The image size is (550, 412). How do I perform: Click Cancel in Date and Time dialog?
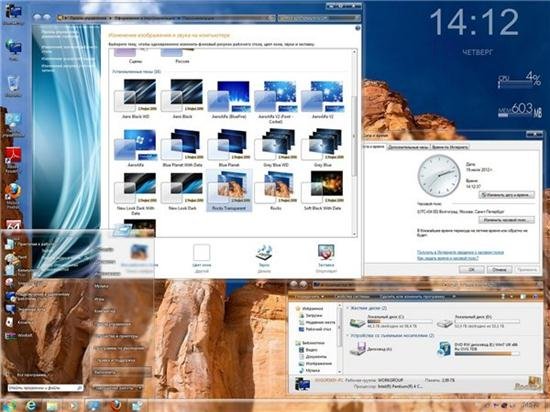499,269
